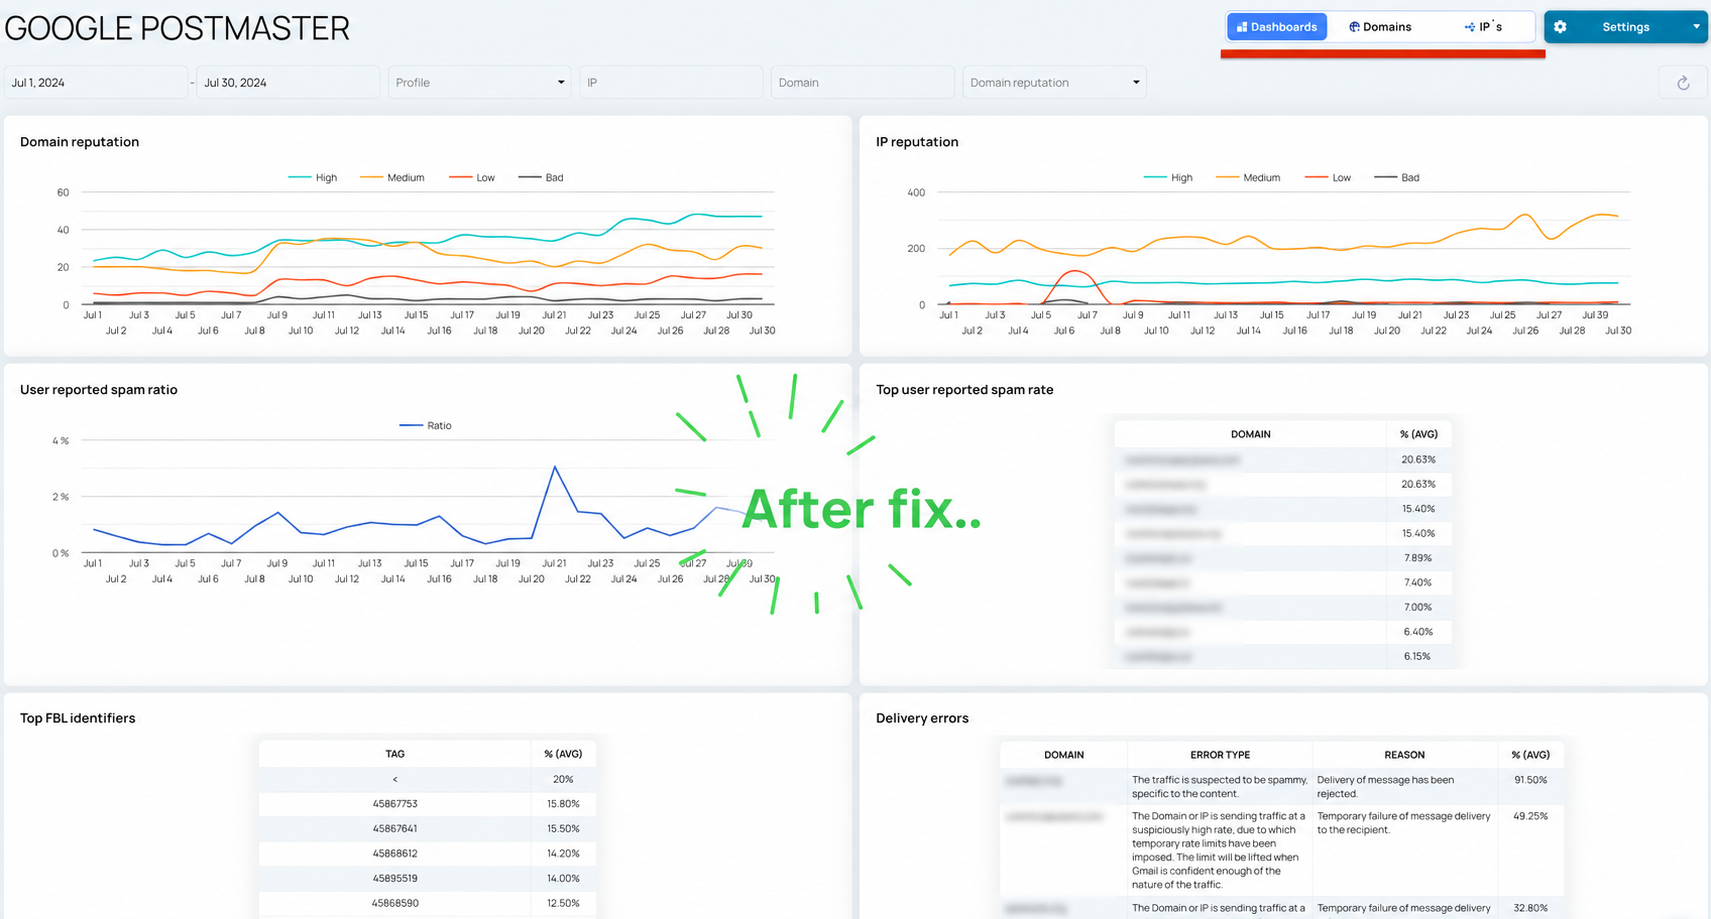Click DOMAIN header in spam rate table
Screen dimensions: 1711x919
pos(1250,434)
